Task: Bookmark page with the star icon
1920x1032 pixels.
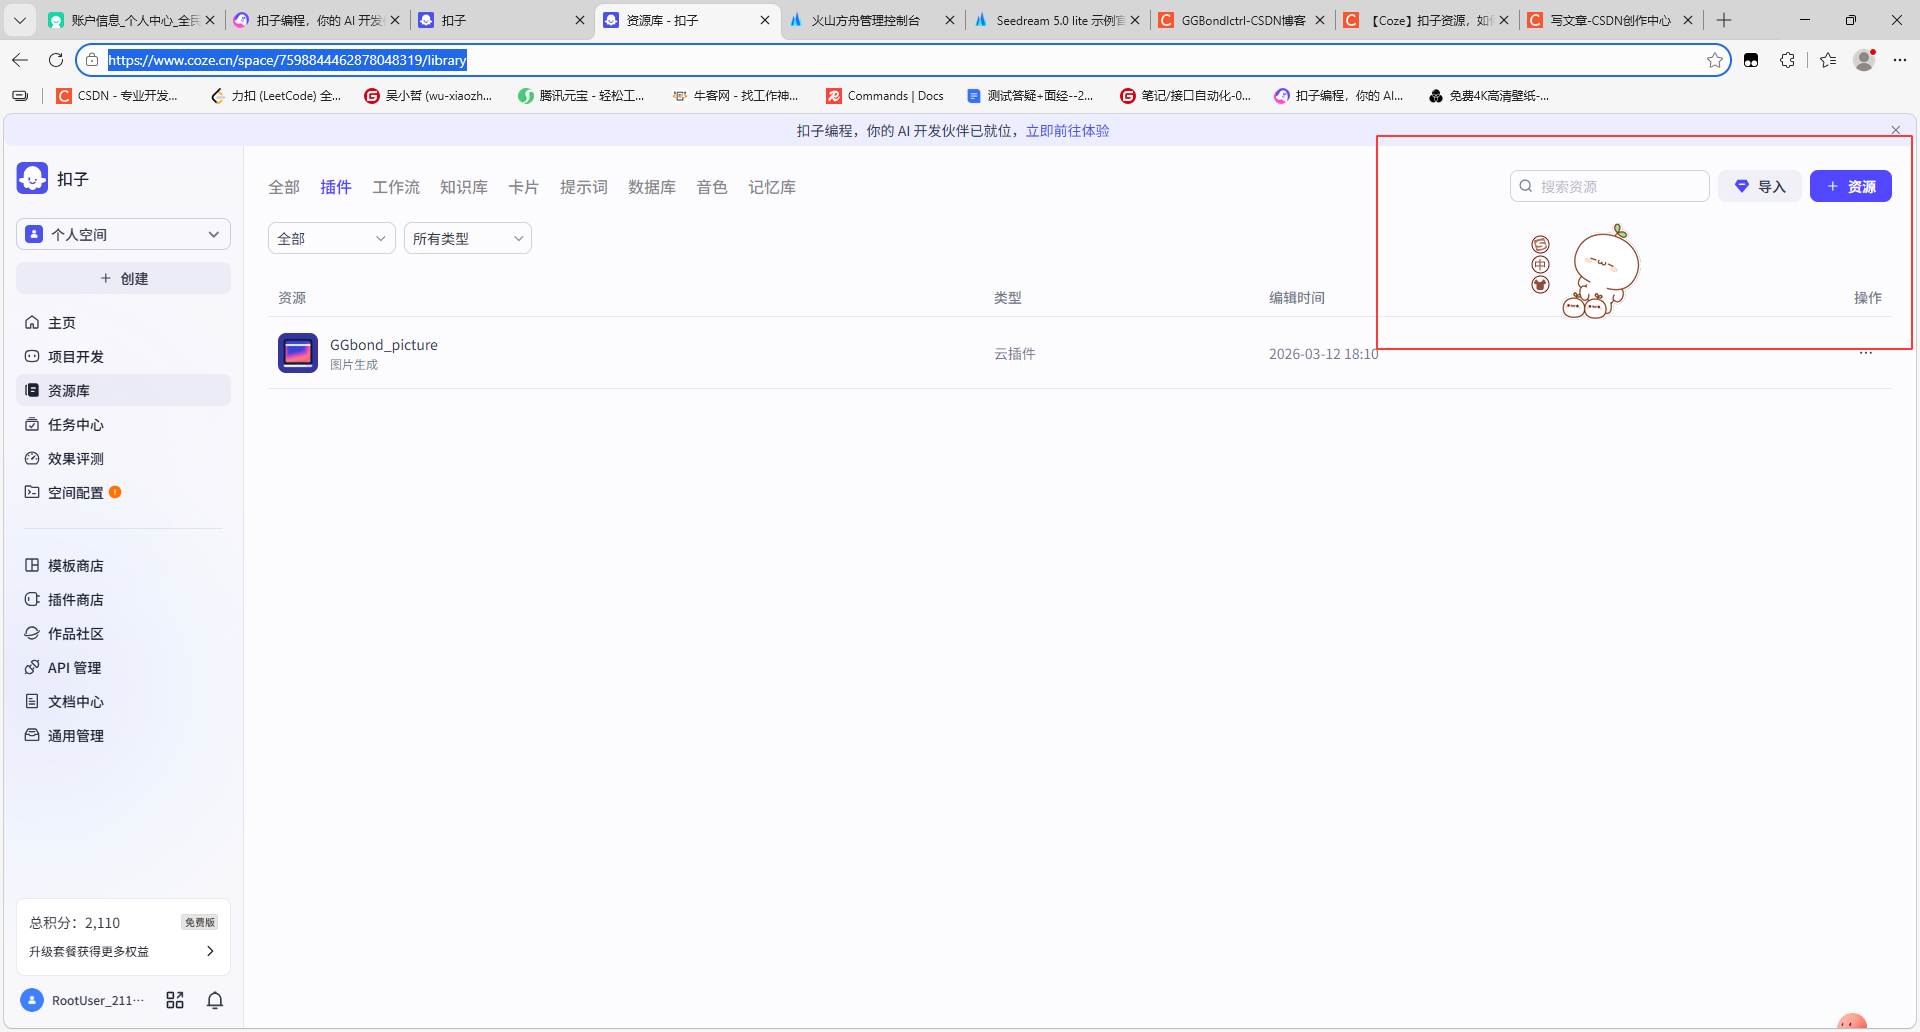Action: (x=1715, y=60)
